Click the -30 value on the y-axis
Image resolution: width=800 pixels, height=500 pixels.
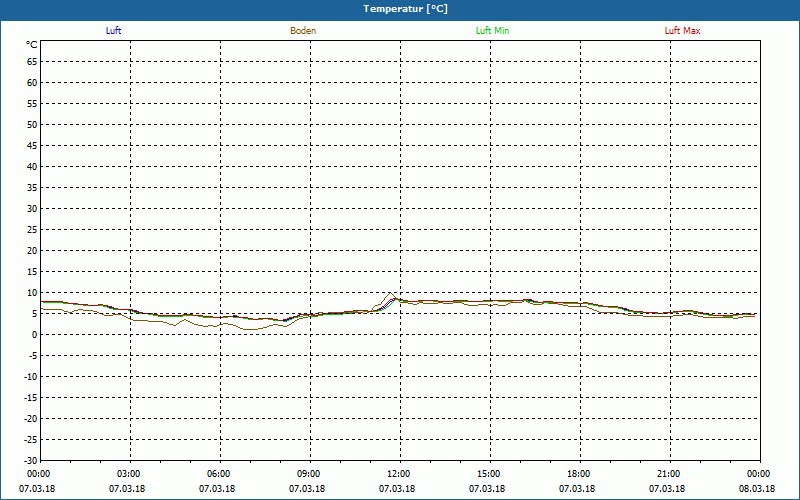coord(31,460)
